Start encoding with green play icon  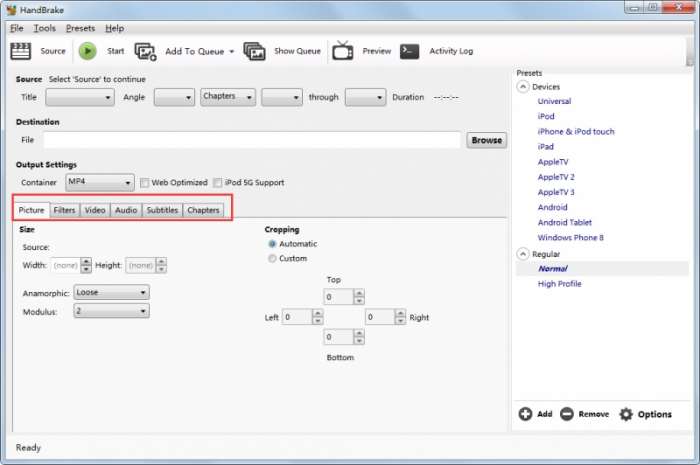pos(88,51)
